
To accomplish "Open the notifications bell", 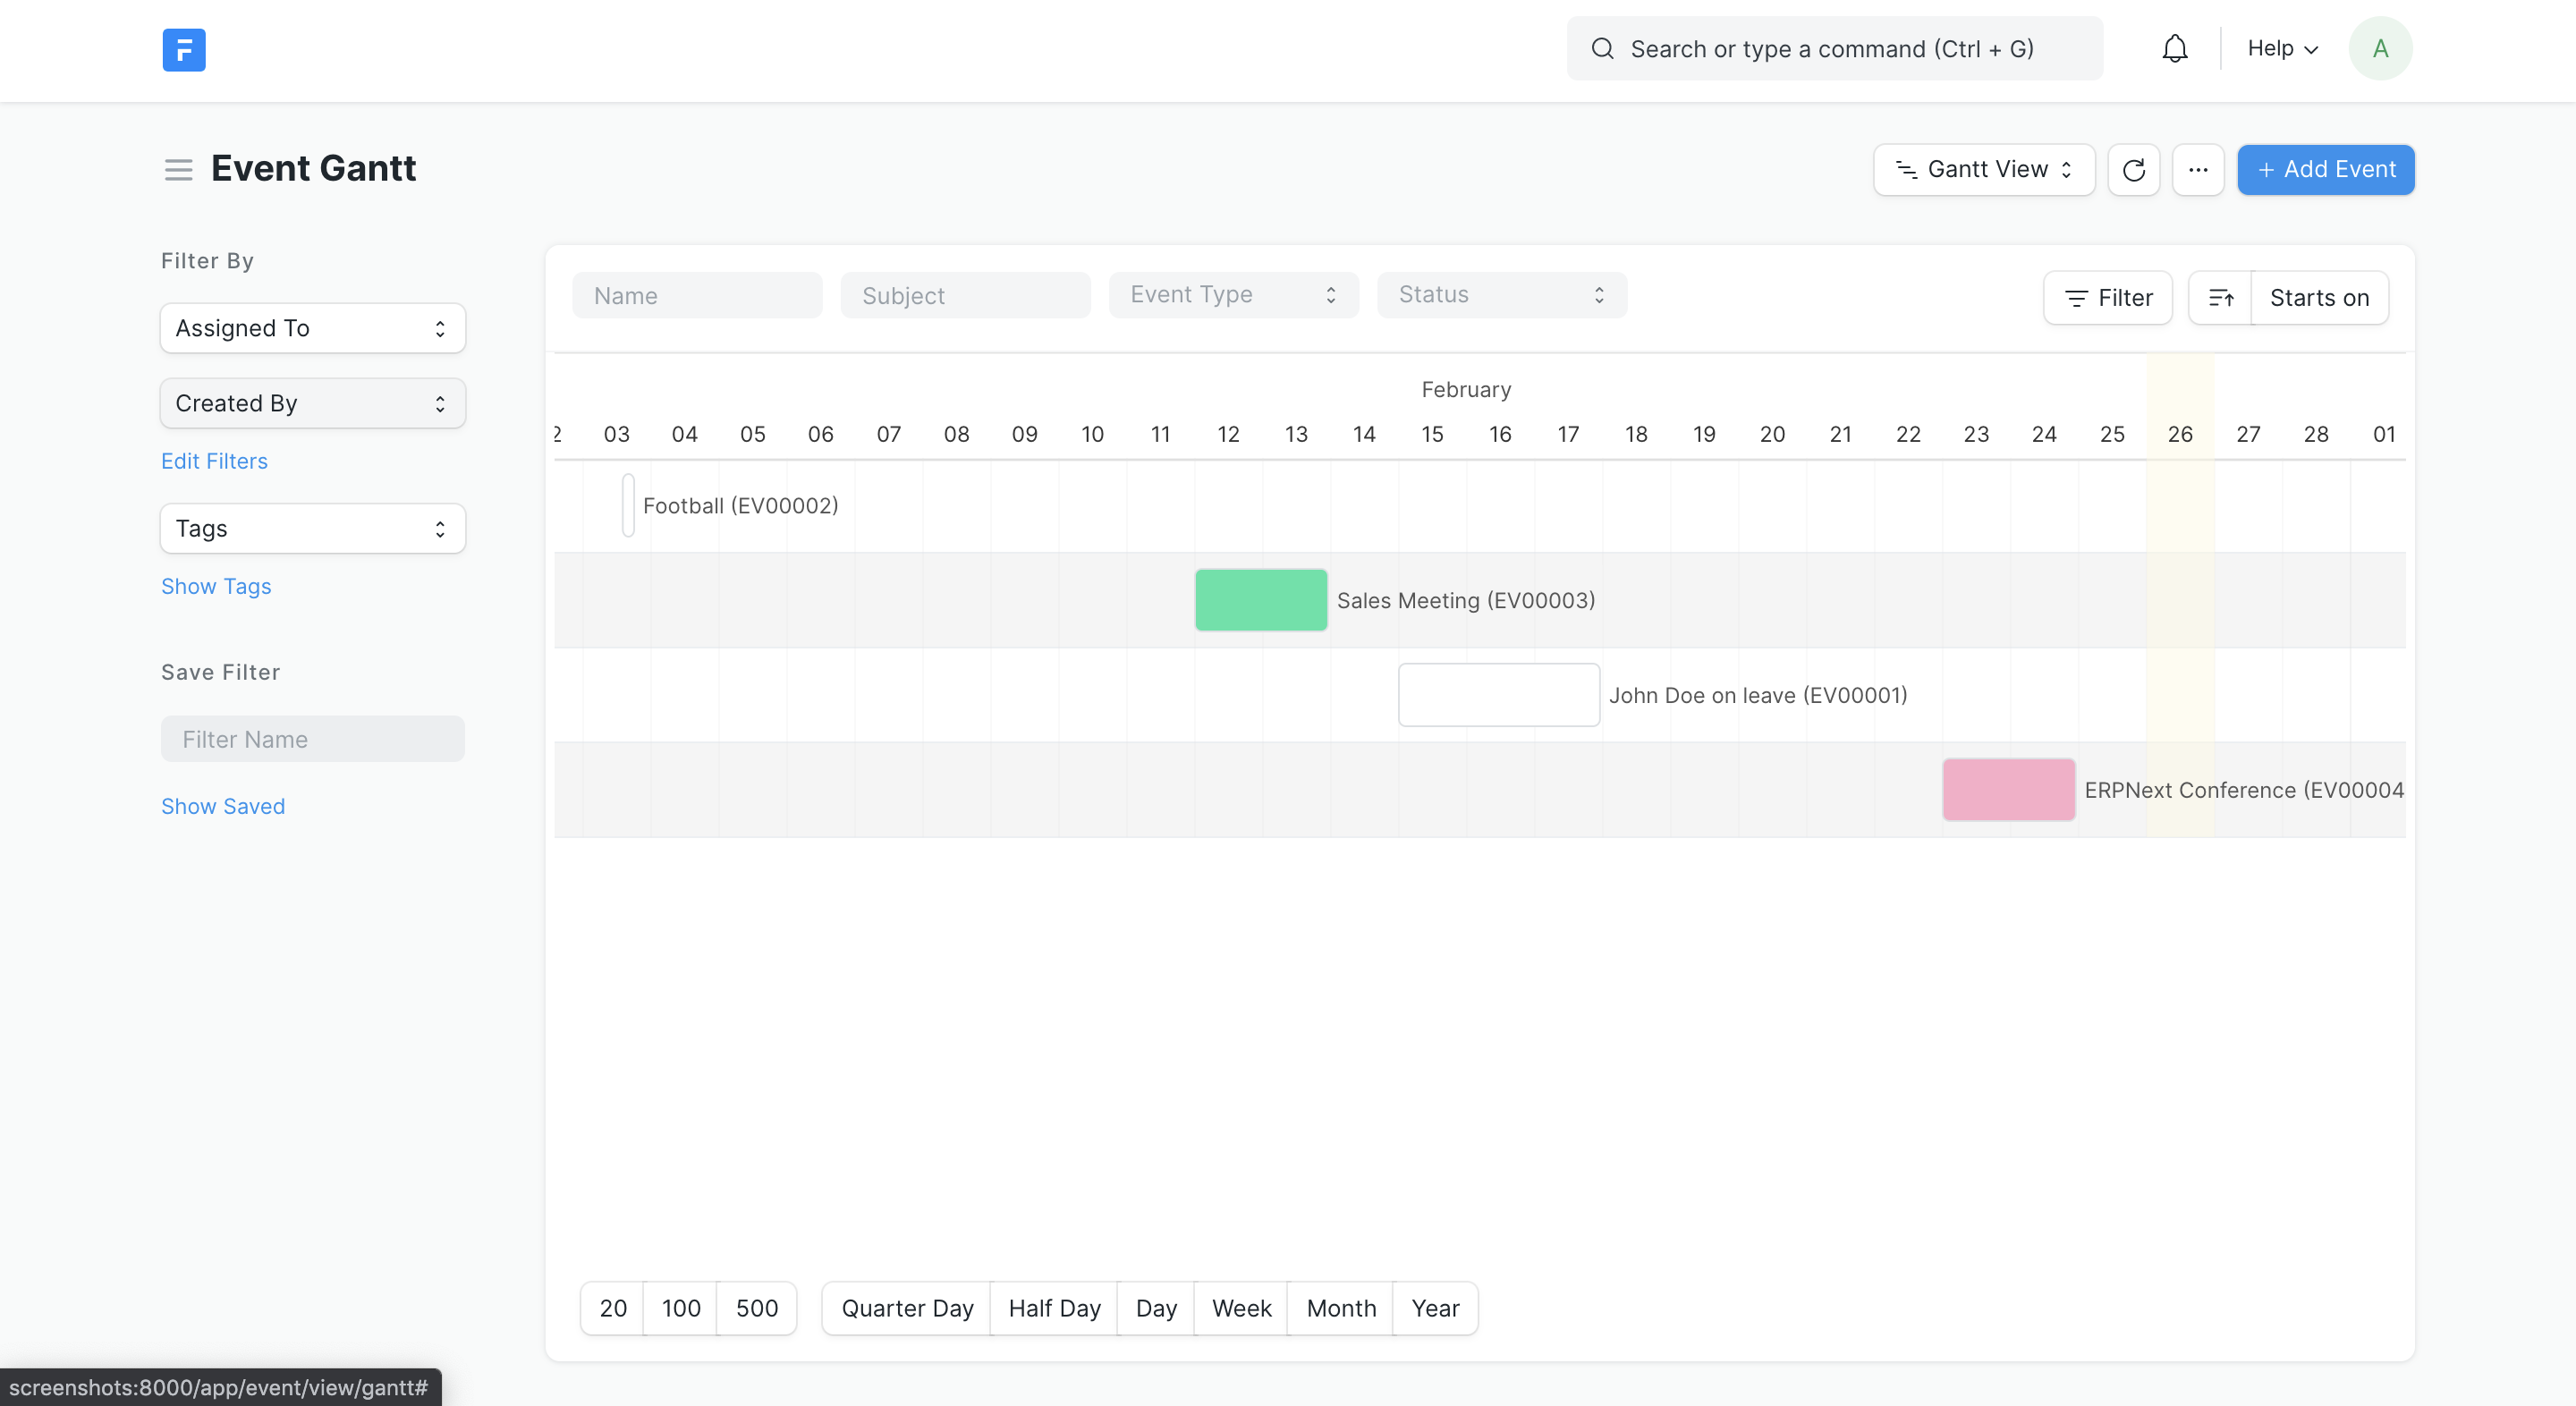I will pos(2175,48).
